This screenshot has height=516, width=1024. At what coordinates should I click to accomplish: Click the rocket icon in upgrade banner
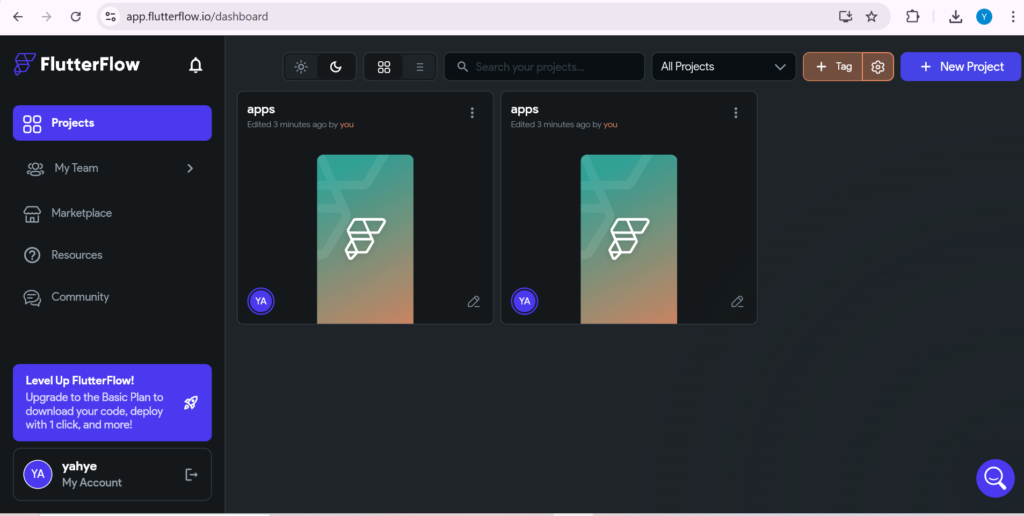190,403
